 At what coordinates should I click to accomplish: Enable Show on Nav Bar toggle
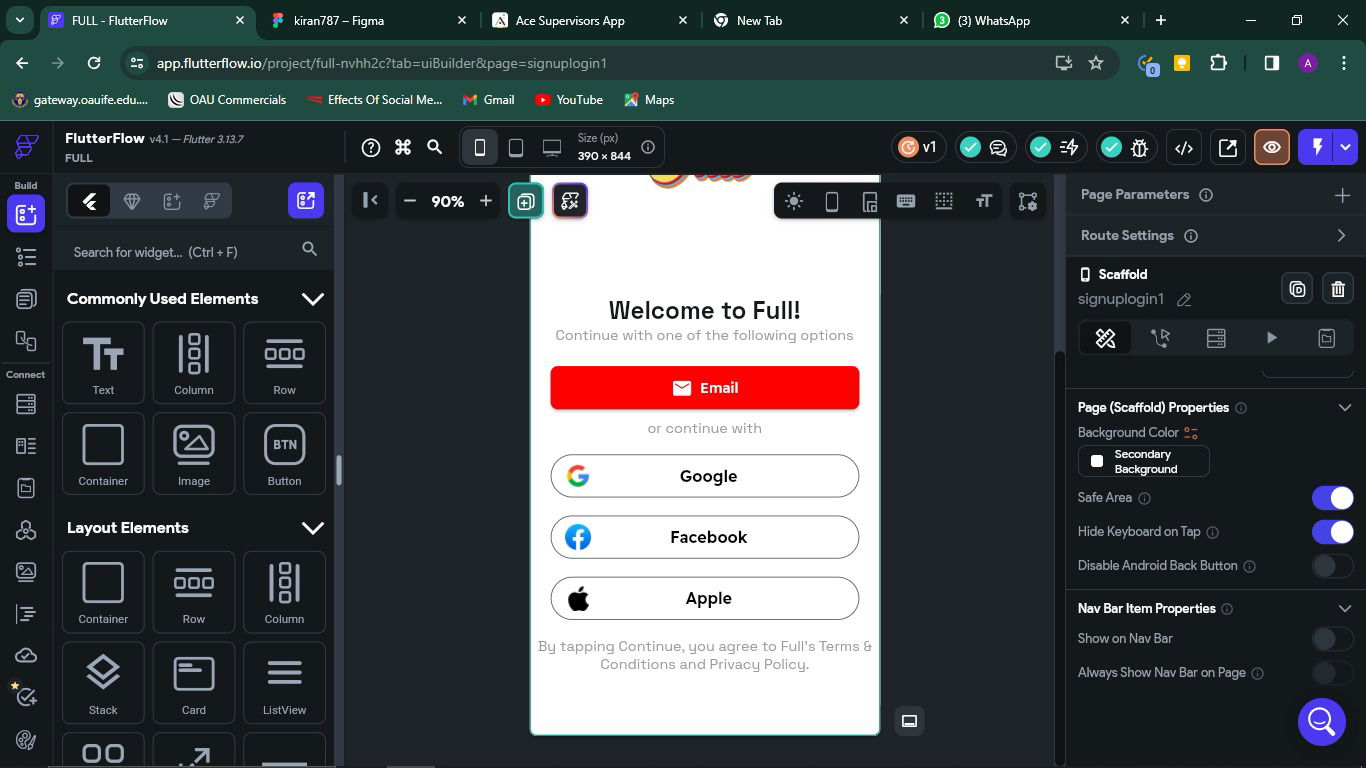click(x=1332, y=639)
